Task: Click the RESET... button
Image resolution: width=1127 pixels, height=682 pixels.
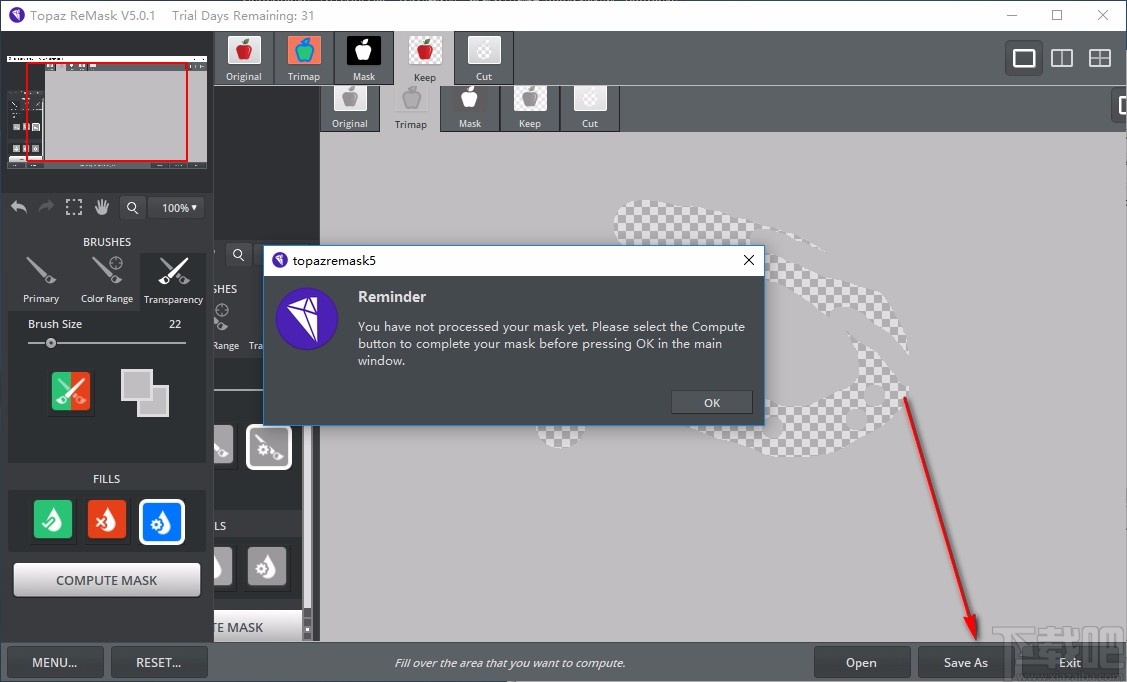Action: coord(159,663)
